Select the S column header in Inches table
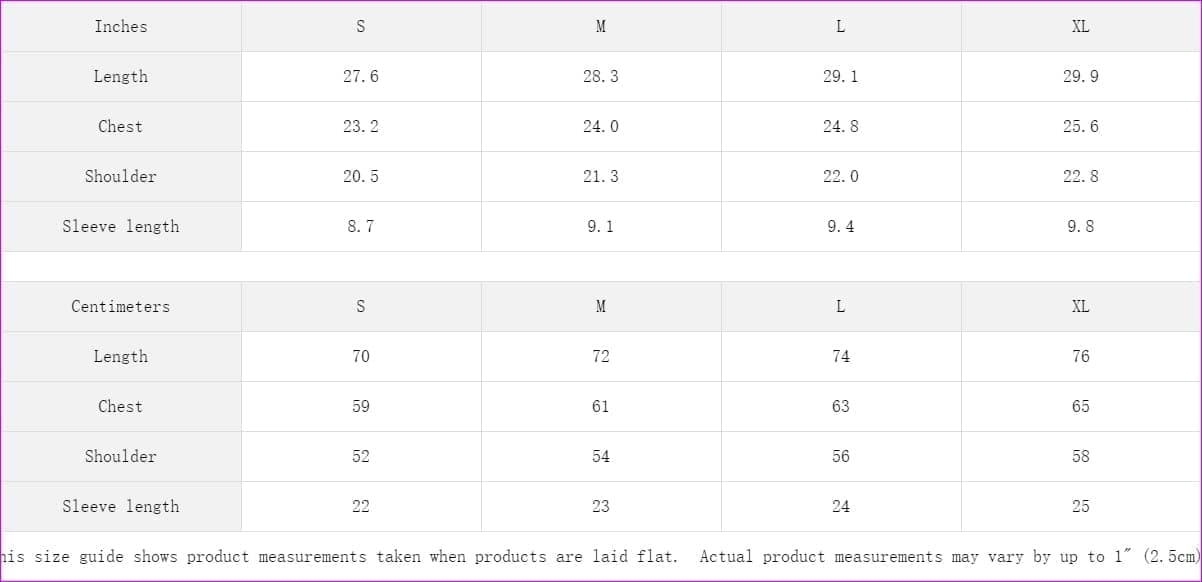Viewport: 1202px width, 582px height. point(361,27)
